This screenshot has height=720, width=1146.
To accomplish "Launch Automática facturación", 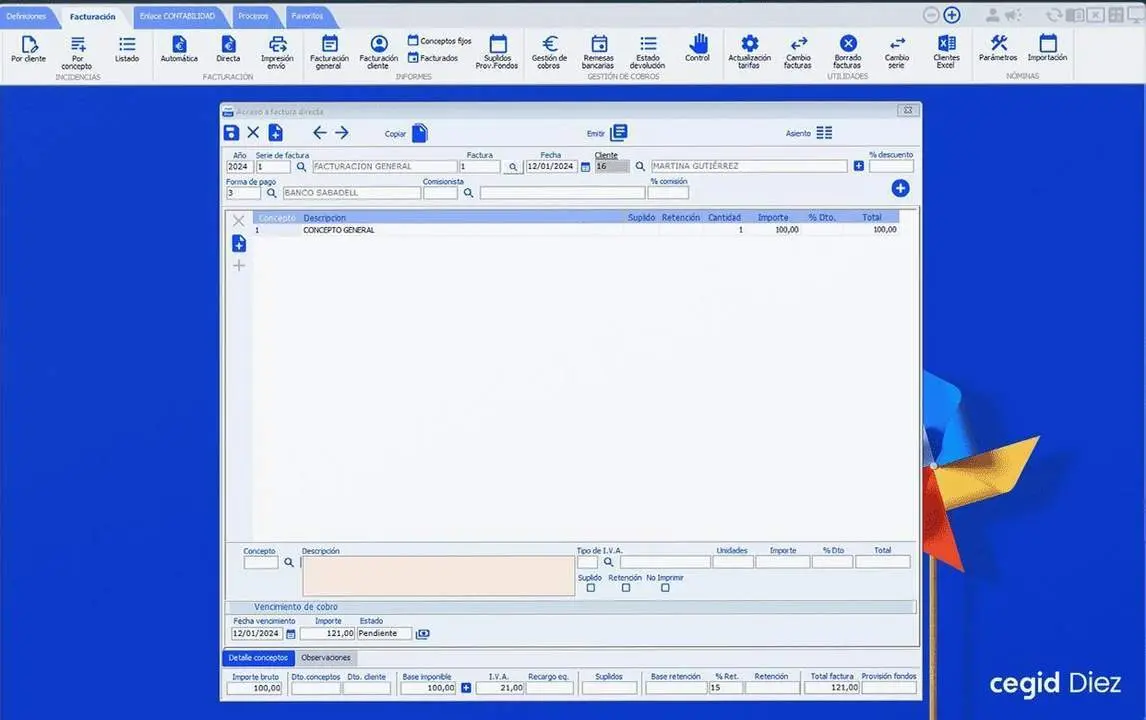I will [179, 49].
